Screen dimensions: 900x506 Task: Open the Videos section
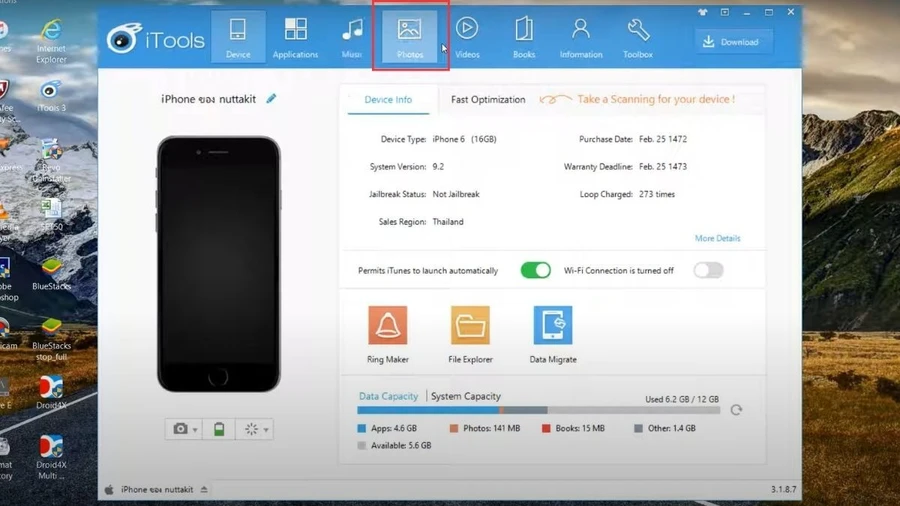[x=467, y=37]
